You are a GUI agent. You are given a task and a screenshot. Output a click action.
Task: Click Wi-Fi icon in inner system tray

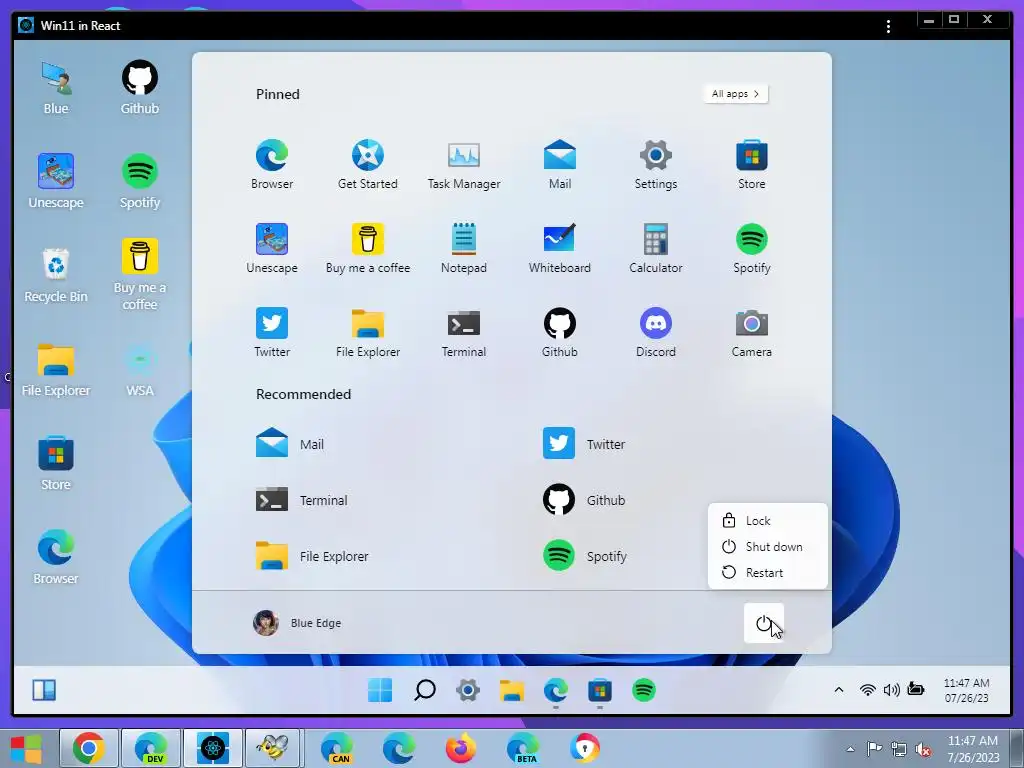(x=867, y=690)
